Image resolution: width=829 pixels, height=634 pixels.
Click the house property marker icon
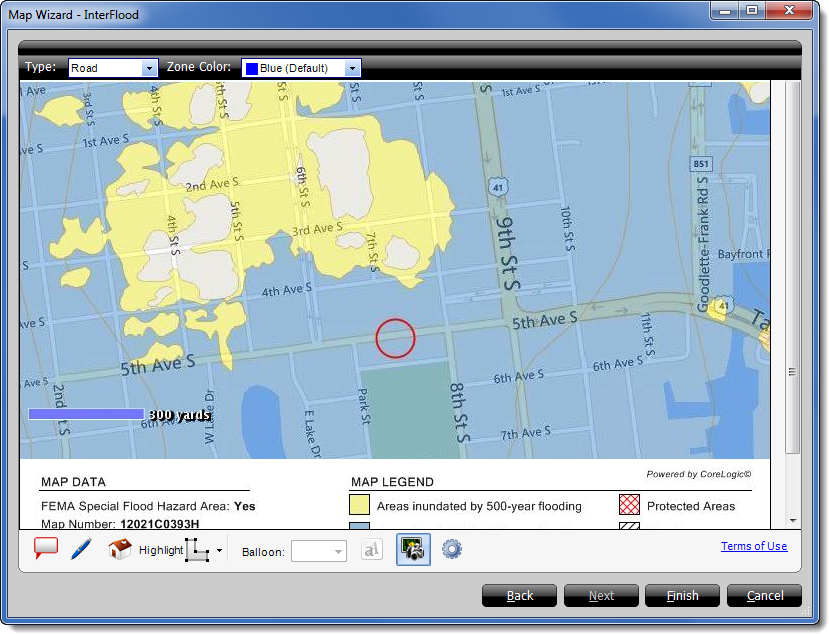120,549
